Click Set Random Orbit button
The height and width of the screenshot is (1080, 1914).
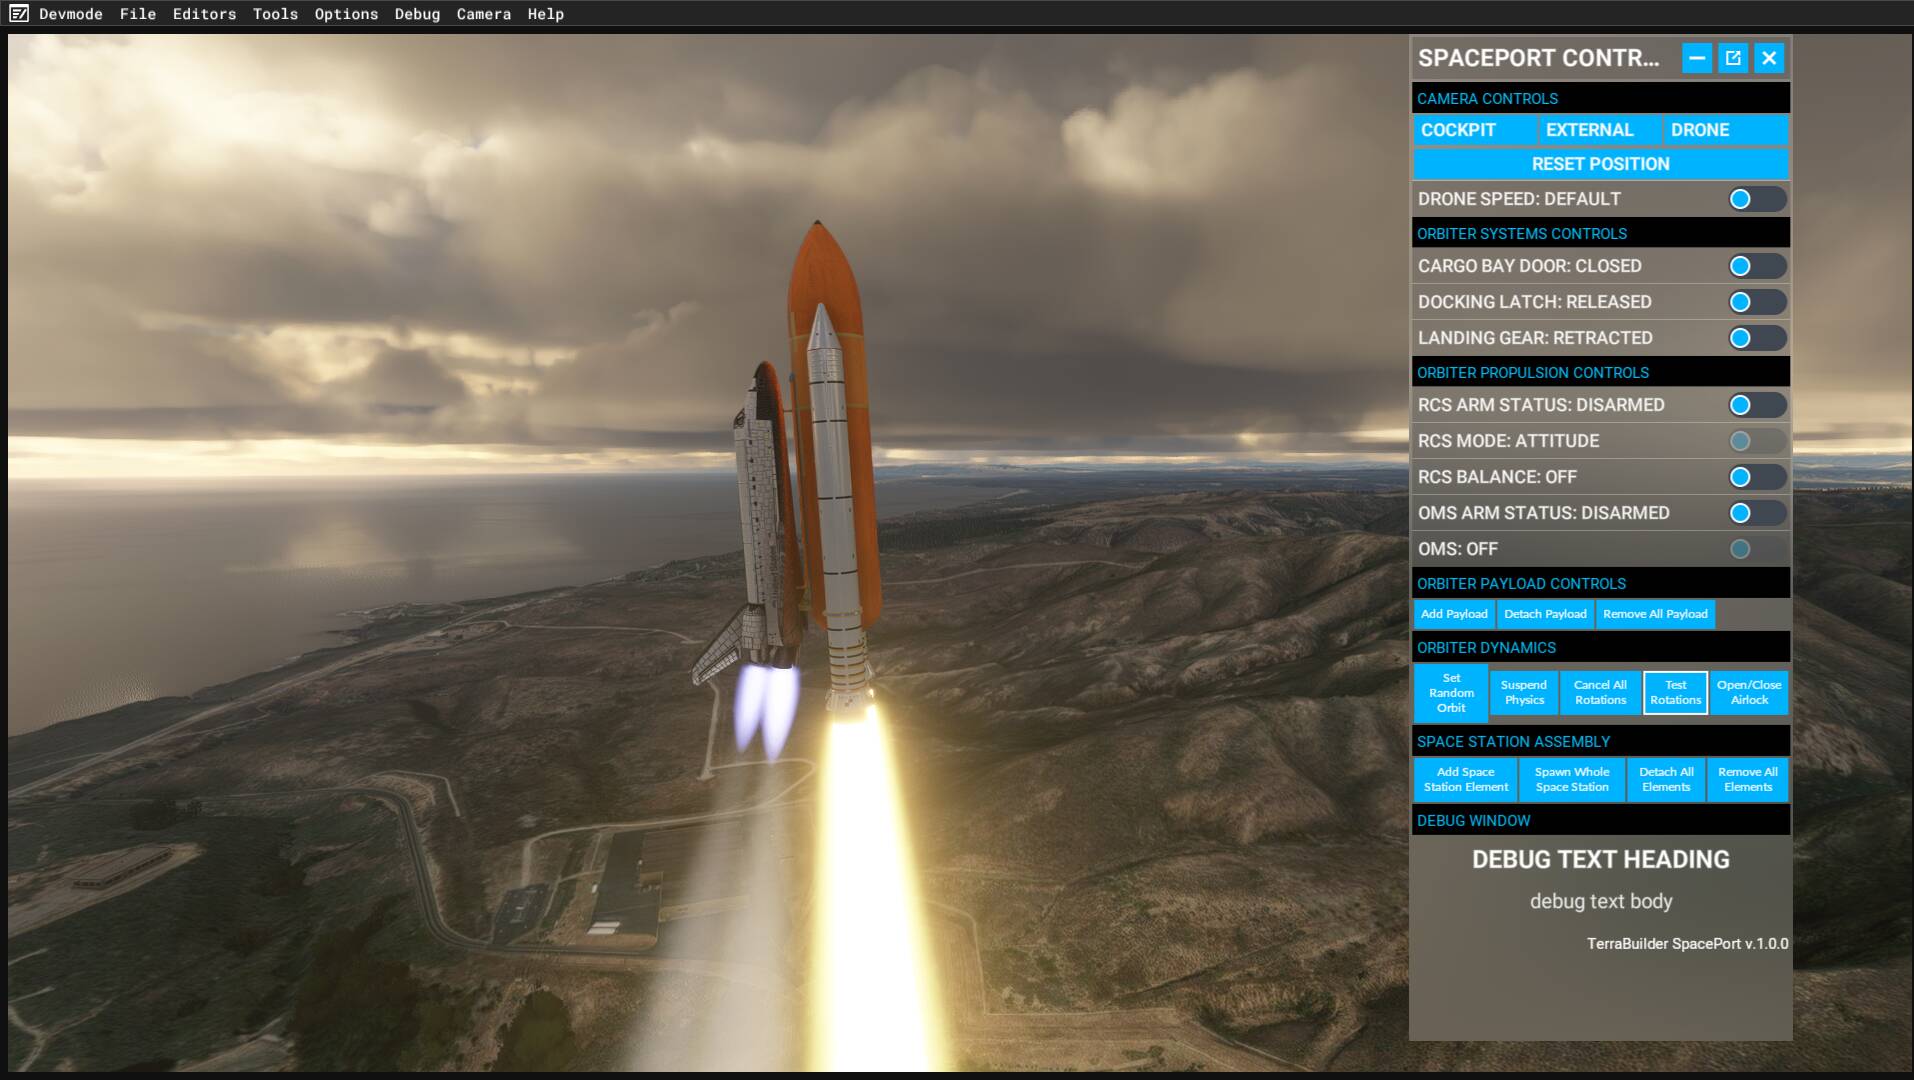(x=1451, y=693)
